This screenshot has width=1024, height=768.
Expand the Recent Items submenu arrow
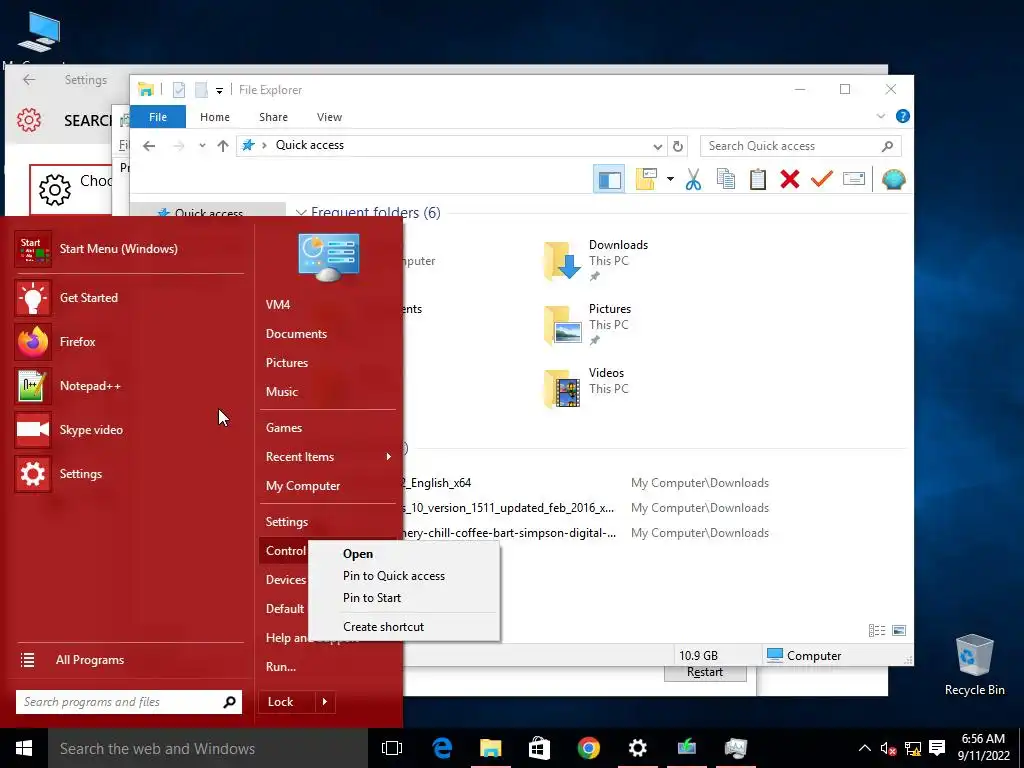click(x=389, y=456)
